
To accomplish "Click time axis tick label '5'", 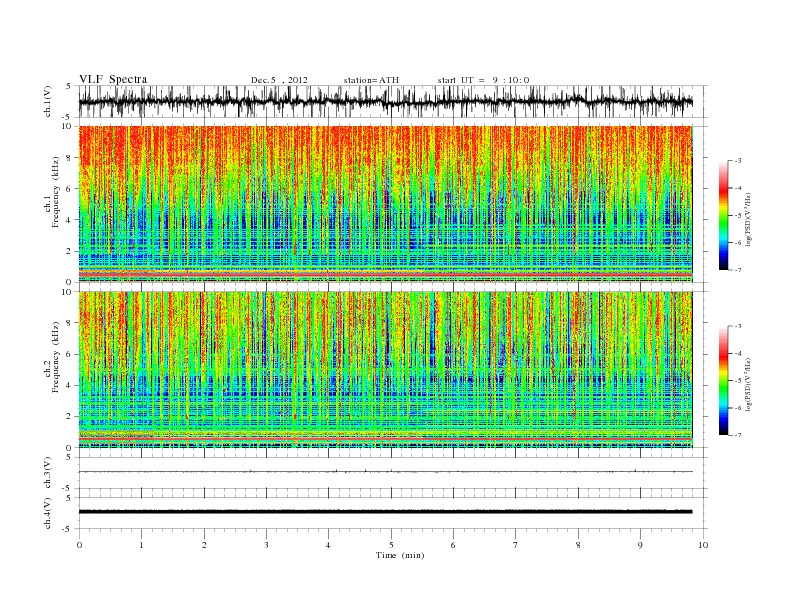I will coord(391,545).
